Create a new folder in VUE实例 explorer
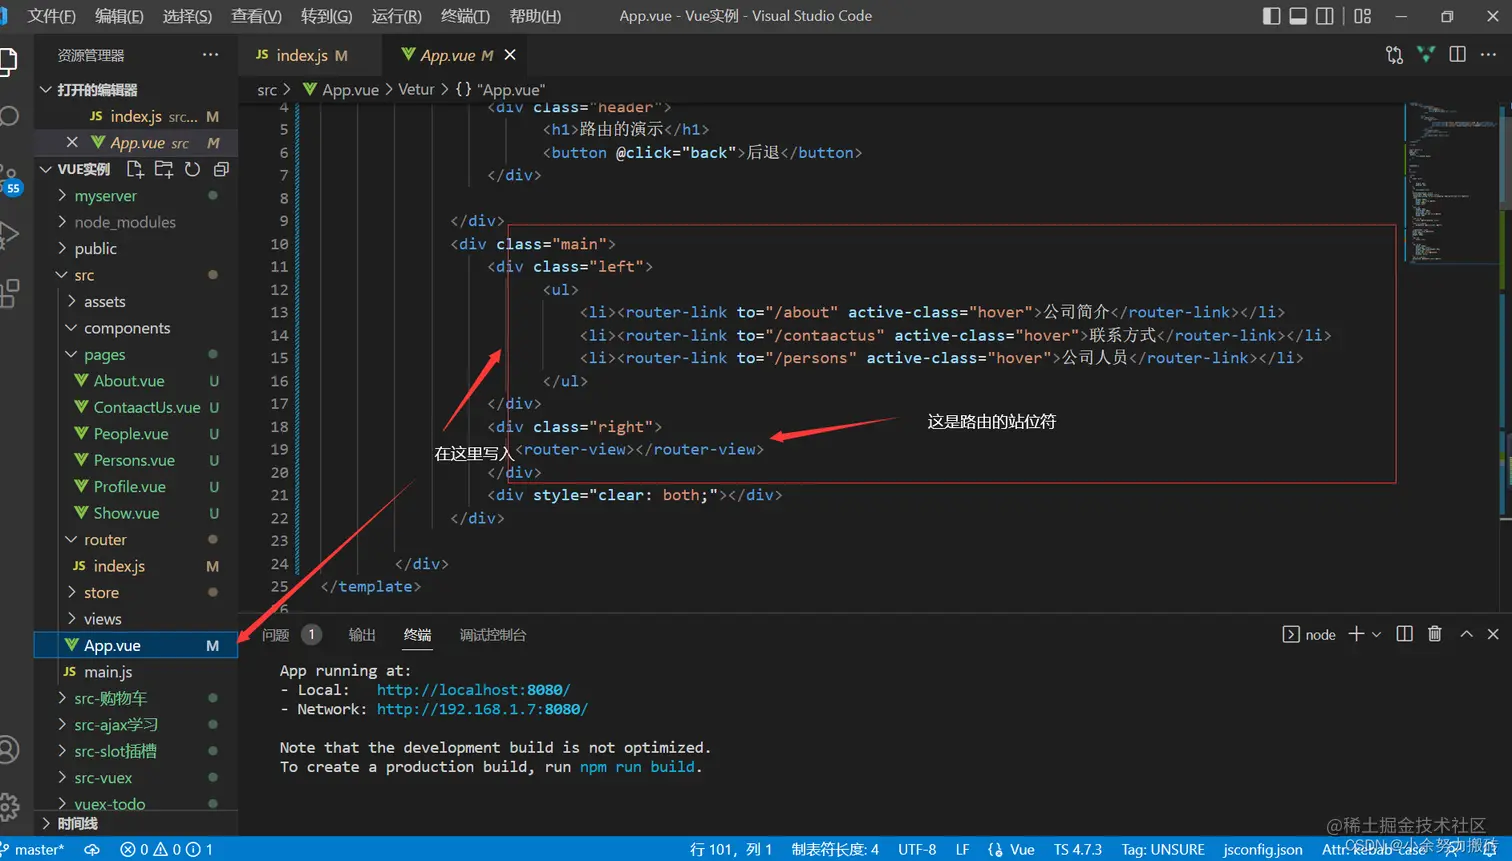The width and height of the screenshot is (1512, 861). [164, 169]
